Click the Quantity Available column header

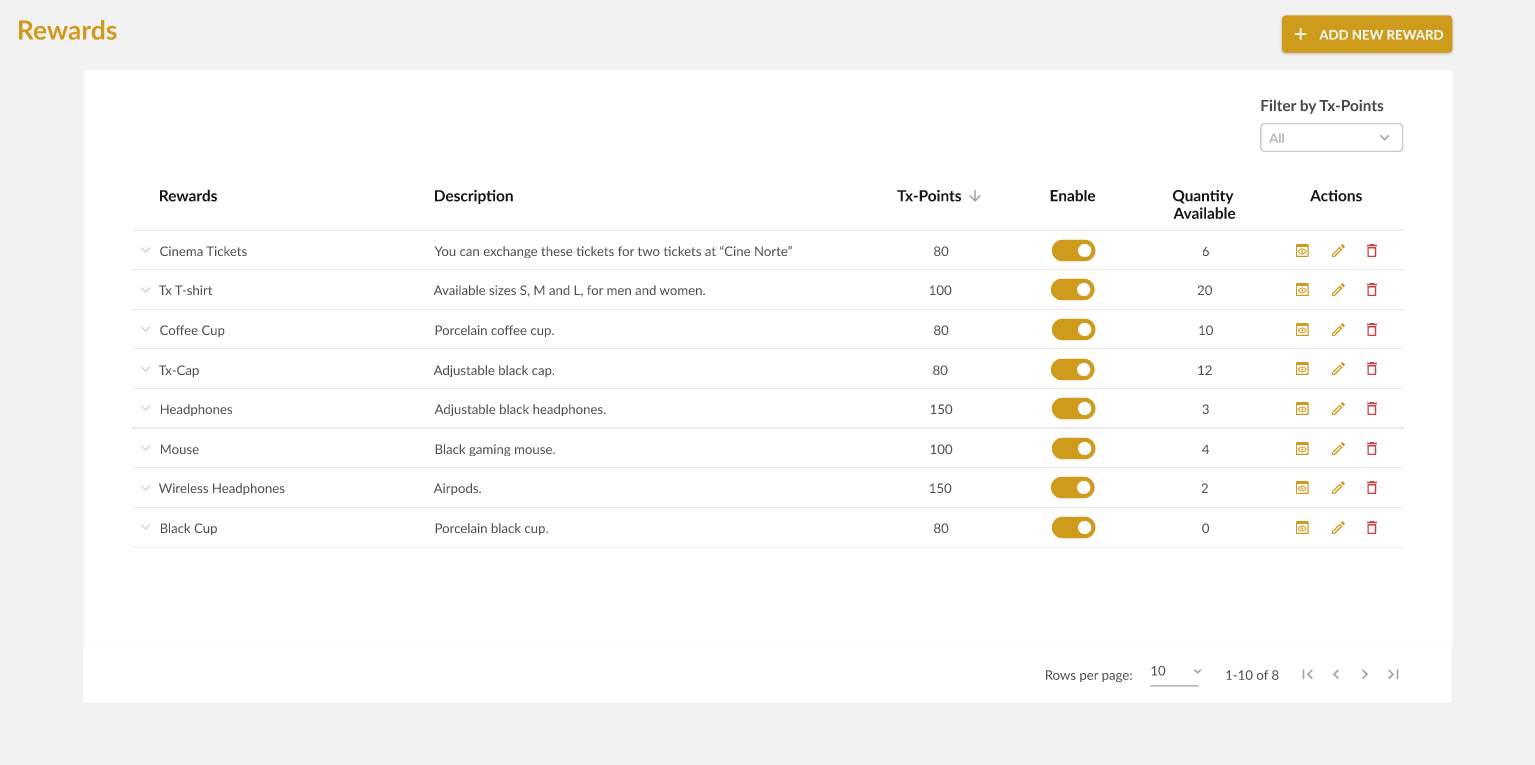[1204, 204]
